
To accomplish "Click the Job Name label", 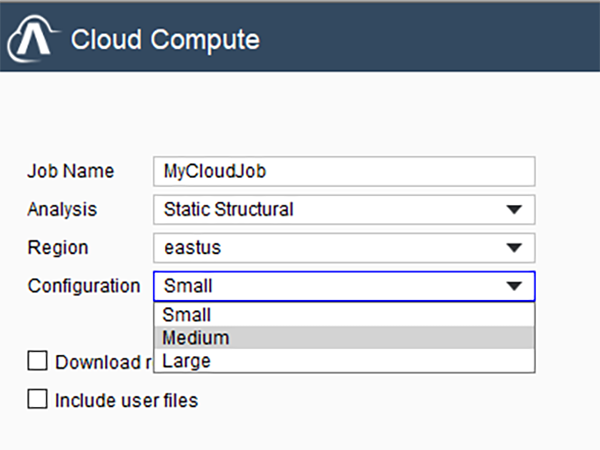I will click(x=70, y=171).
